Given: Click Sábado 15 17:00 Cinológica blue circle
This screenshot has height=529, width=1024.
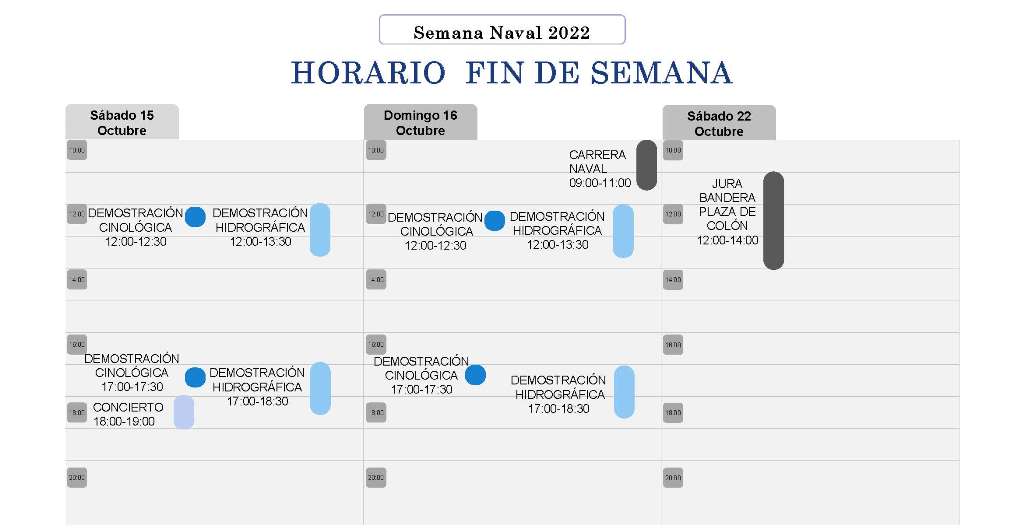Looking at the screenshot, I should 195,377.
